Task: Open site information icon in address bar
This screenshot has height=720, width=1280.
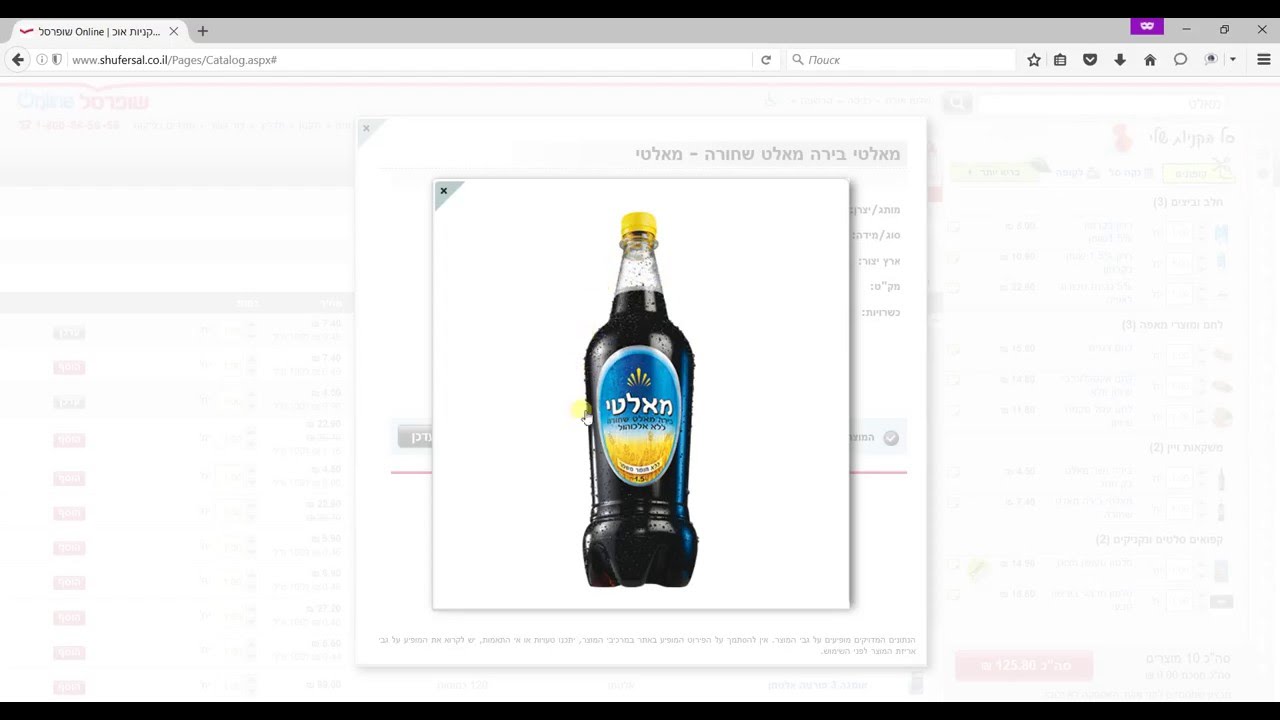Action: click(42, 60)
